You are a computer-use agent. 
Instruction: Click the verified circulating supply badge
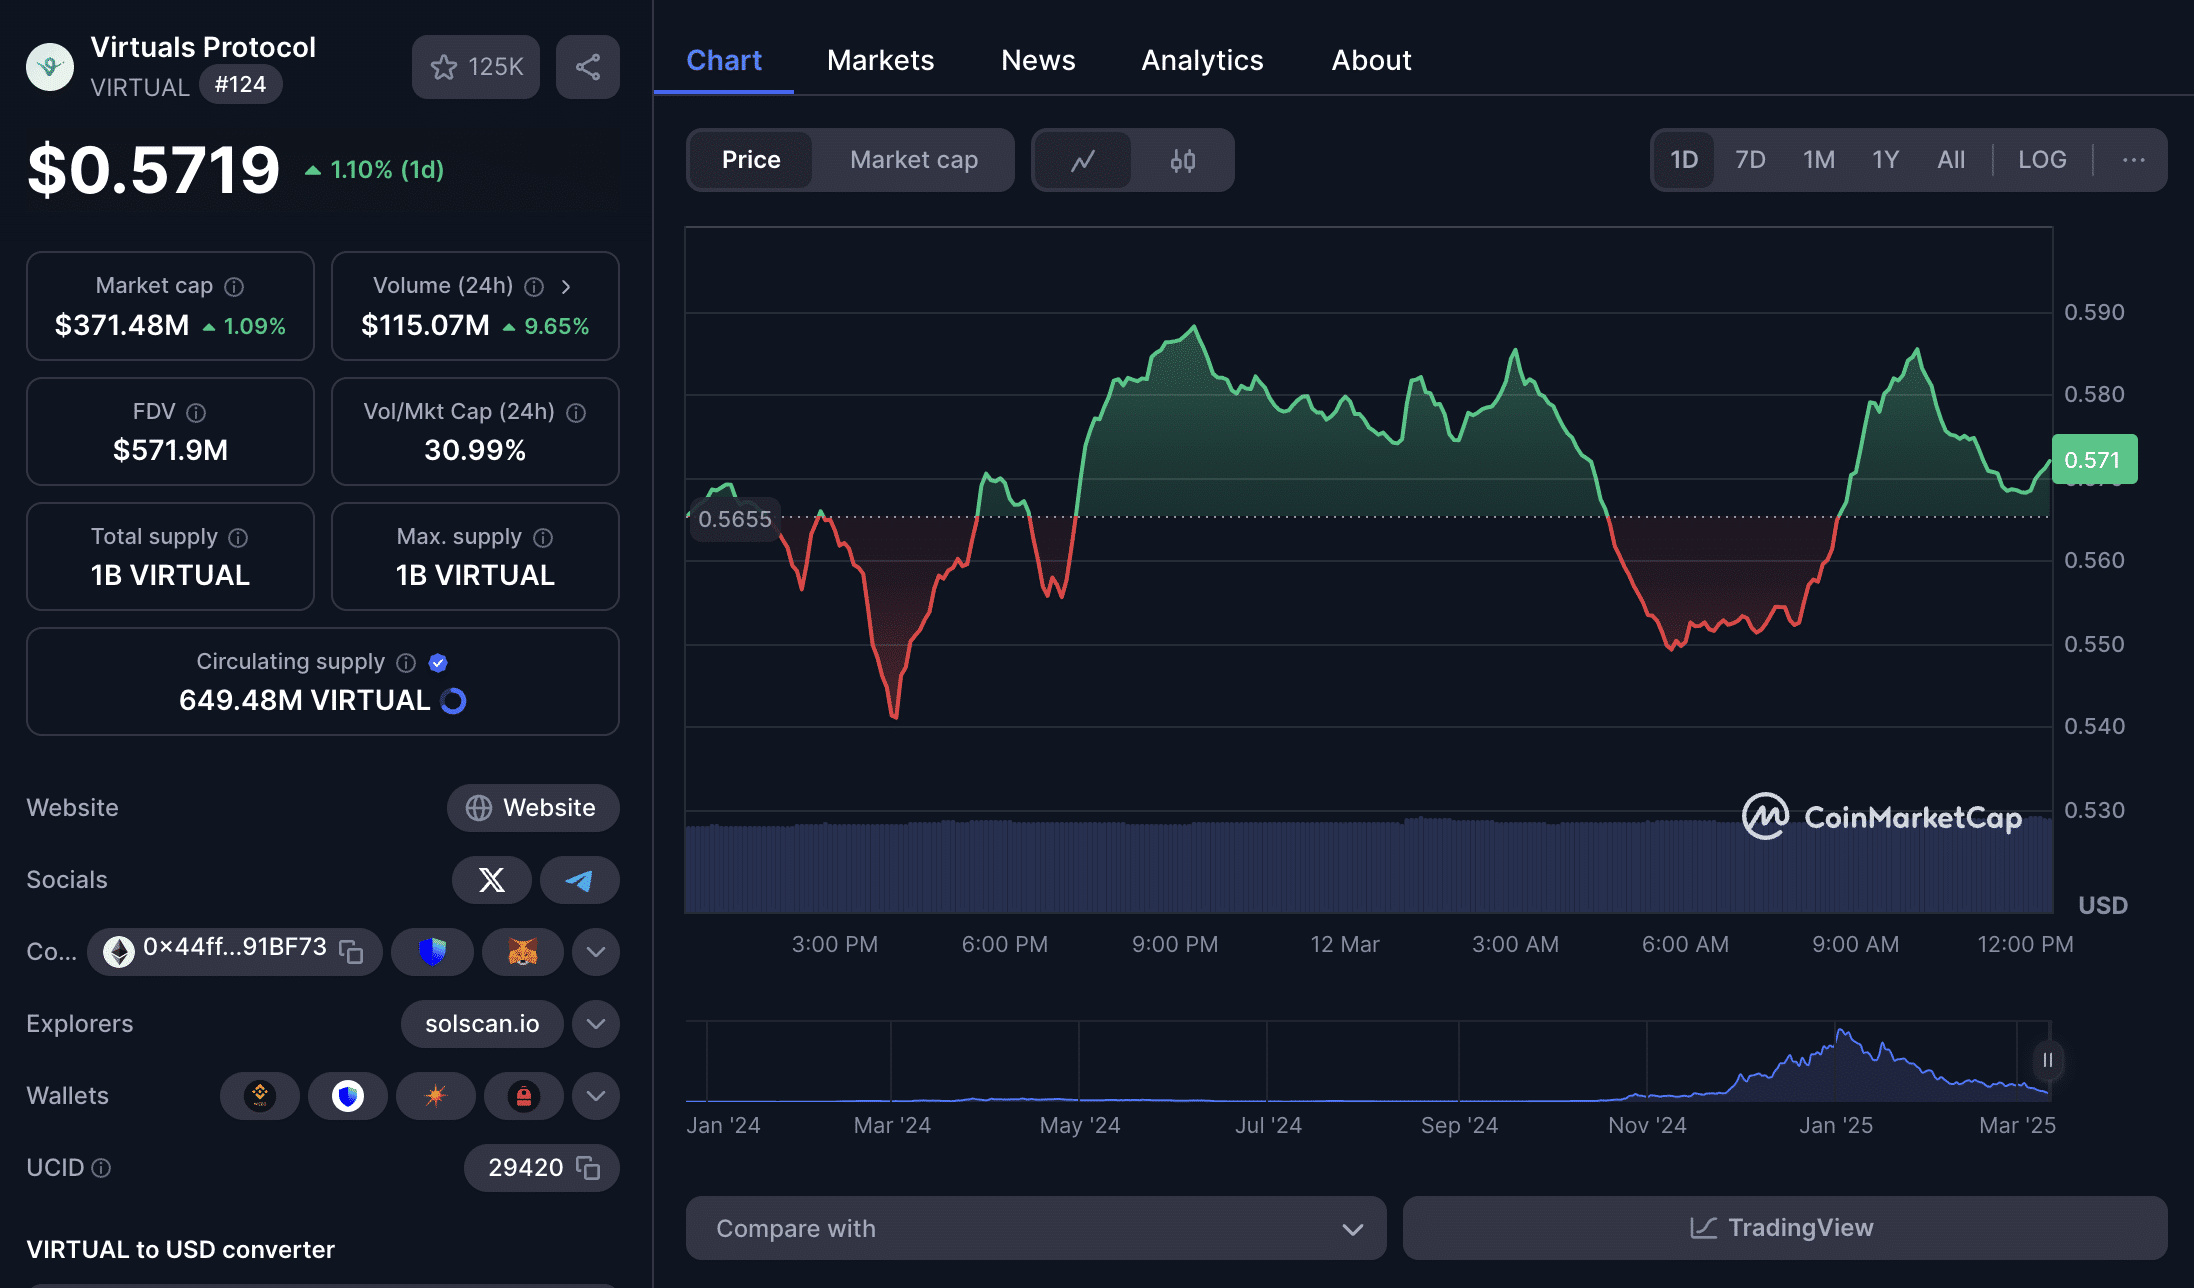438,663
